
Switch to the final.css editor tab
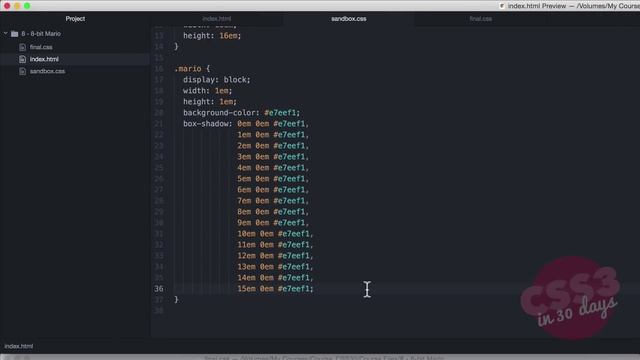(x=480, y=19)
